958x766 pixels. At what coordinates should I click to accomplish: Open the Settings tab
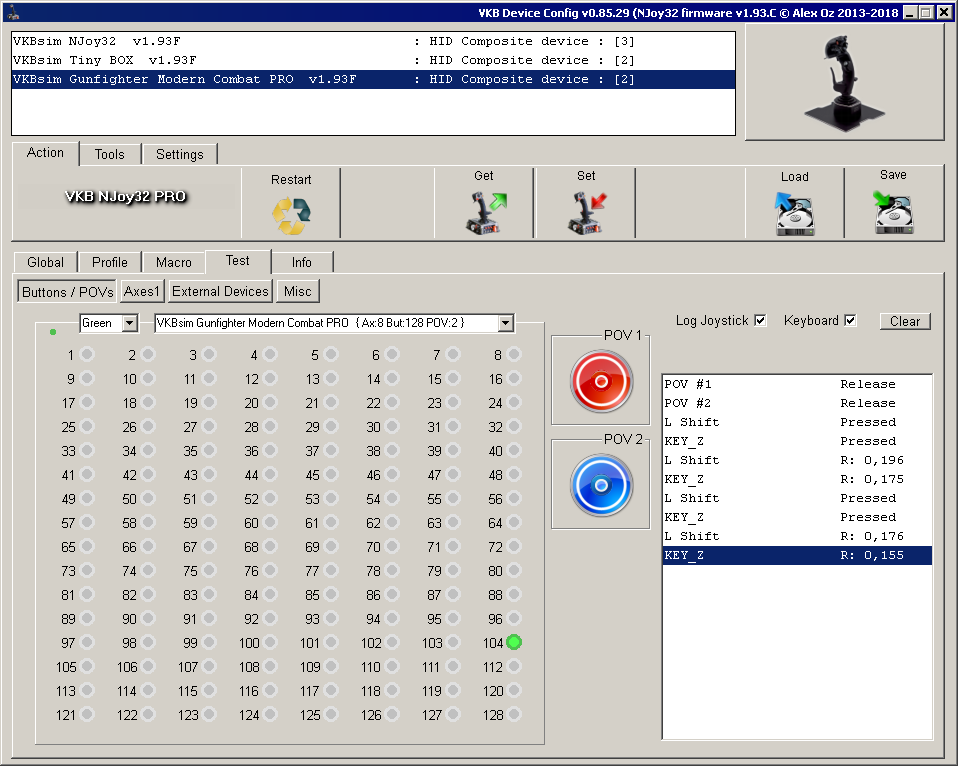180,155
